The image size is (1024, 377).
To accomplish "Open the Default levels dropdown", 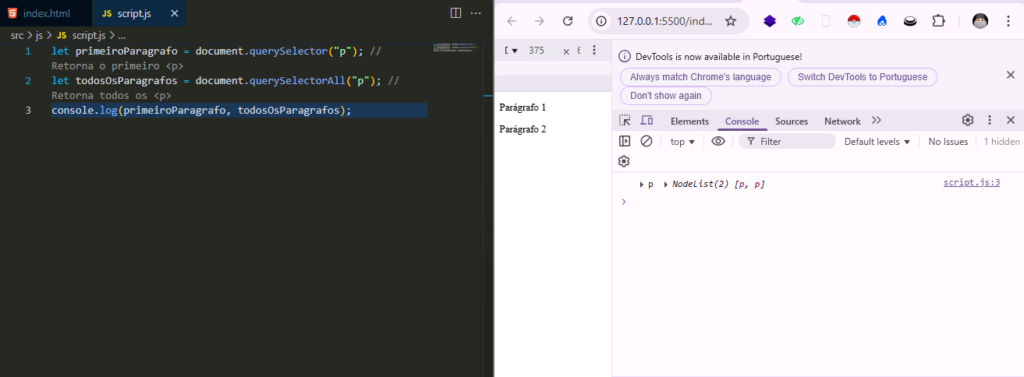I will pos(877,142).
